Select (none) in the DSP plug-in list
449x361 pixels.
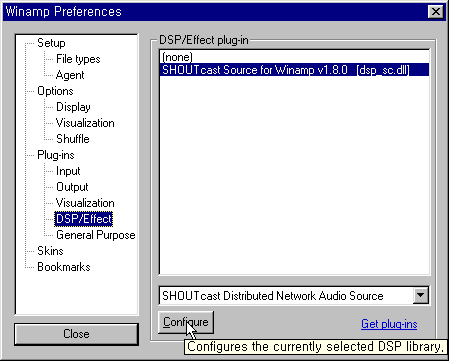(294, 57)
